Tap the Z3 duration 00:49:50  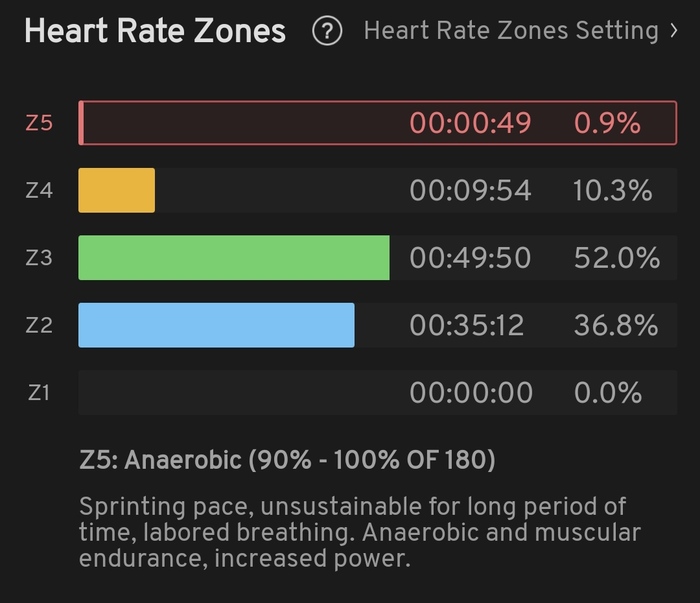pos(470,258)
